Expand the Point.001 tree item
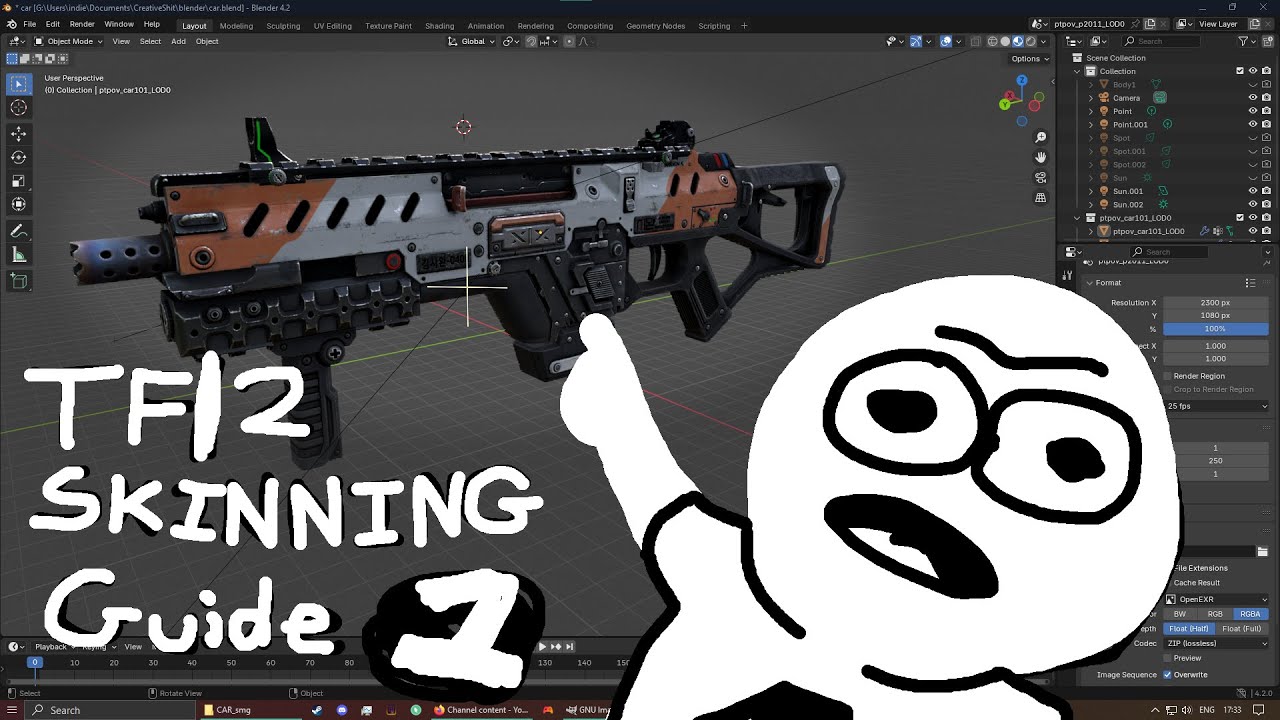The image size is (1280, 720). point(1091,124)
